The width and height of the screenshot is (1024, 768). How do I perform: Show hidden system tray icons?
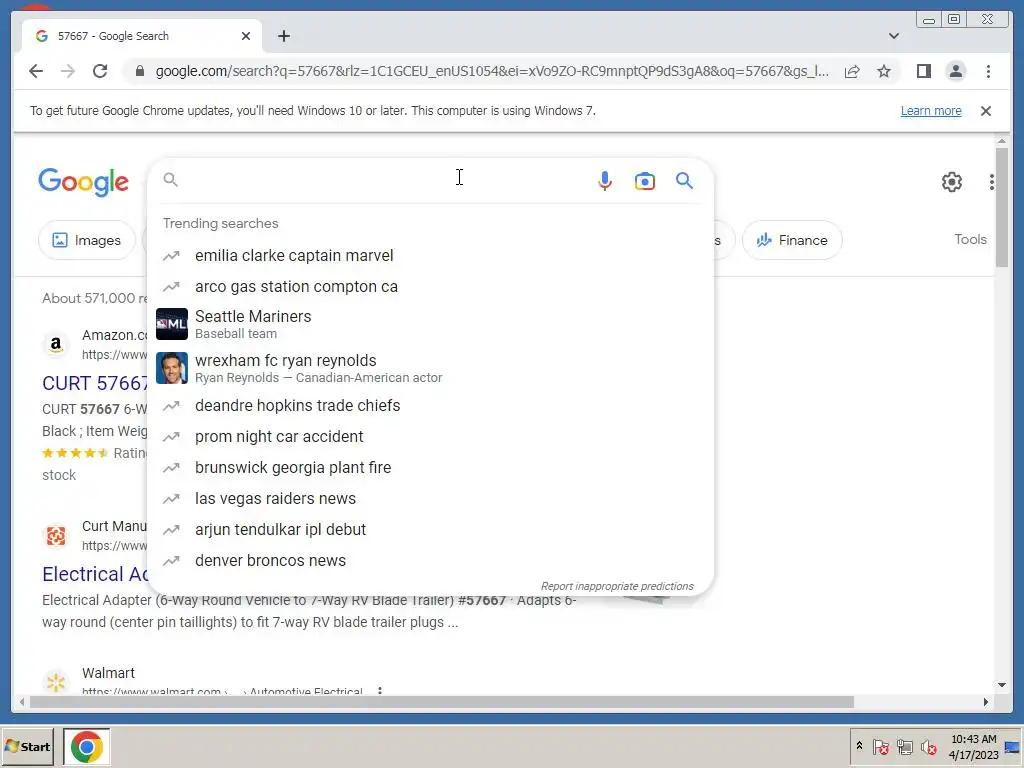pyautogui.click(x=859, y=746)
